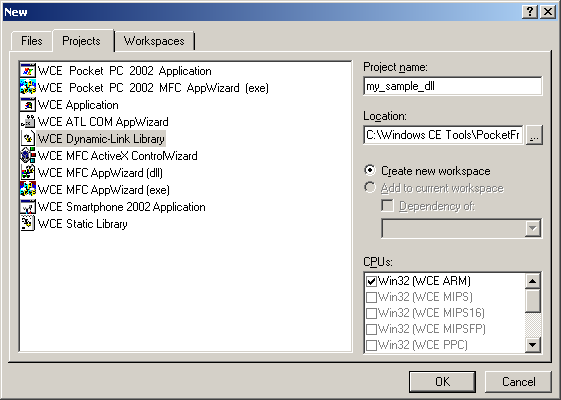Uncheck Win32 (WCE ARM) CPU checkbox
This screenshot has width=561, height=400.
click(371, 281)
